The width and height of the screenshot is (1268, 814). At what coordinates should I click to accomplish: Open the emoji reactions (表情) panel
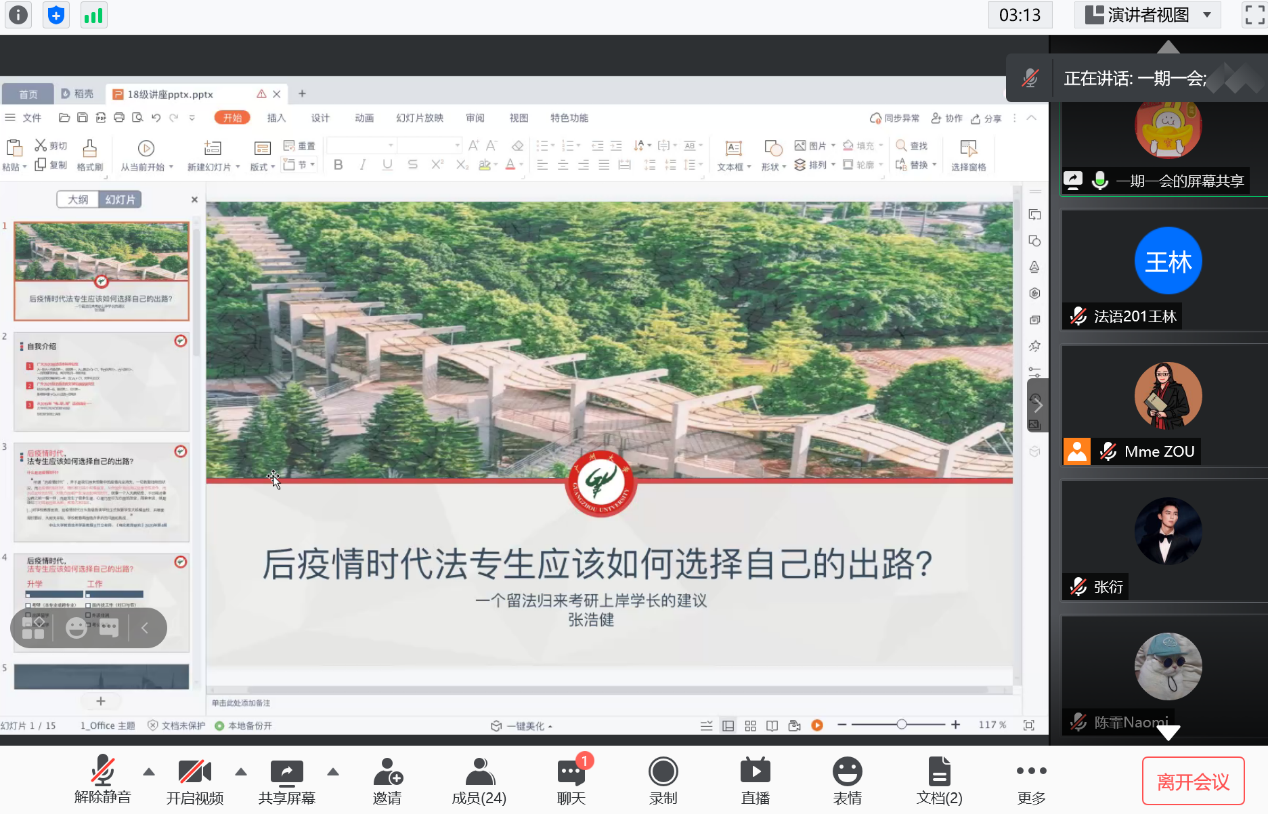847,780
